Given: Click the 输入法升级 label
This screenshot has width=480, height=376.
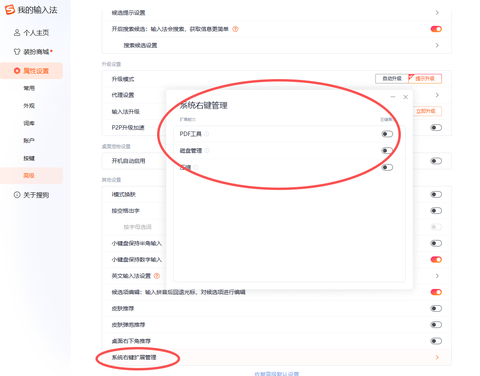Looking at the screenshot, I should tap(126, 111).
